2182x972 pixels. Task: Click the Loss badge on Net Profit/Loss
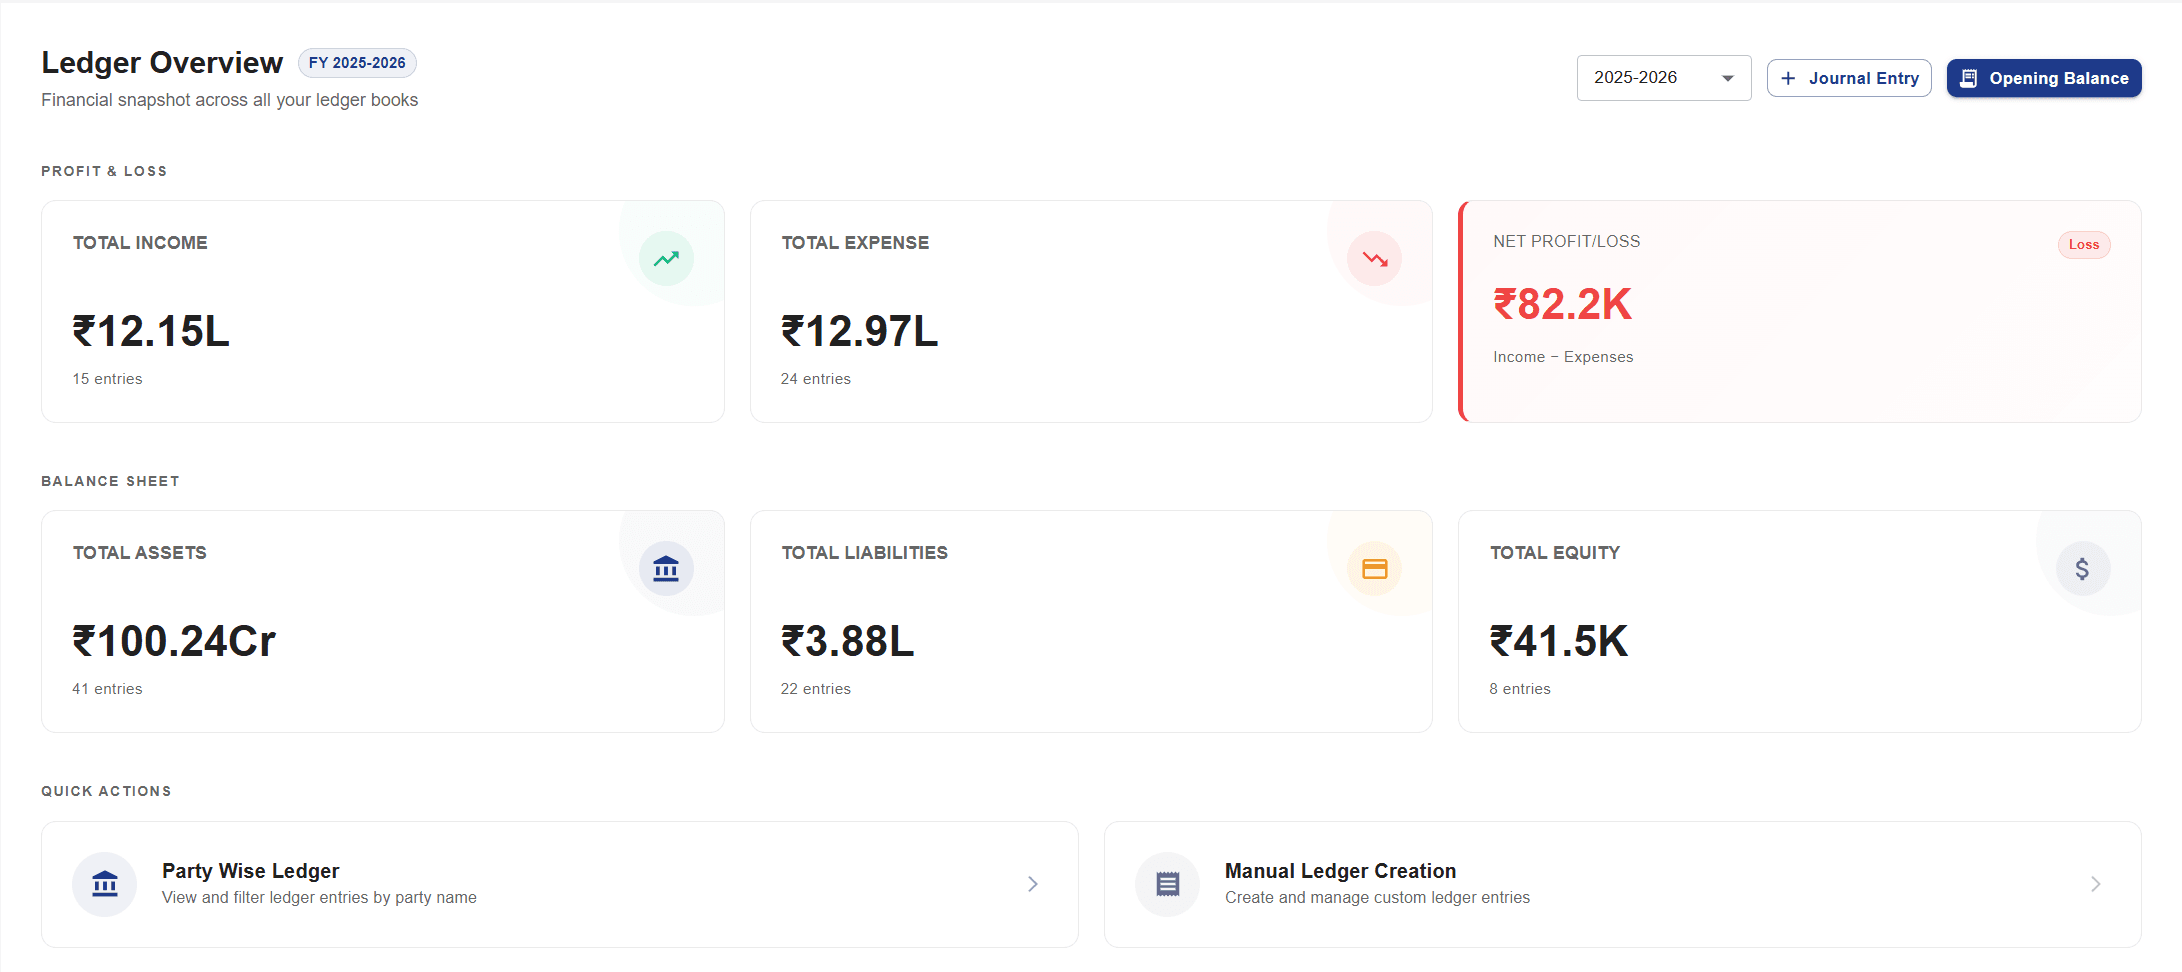coord(2084,245)
